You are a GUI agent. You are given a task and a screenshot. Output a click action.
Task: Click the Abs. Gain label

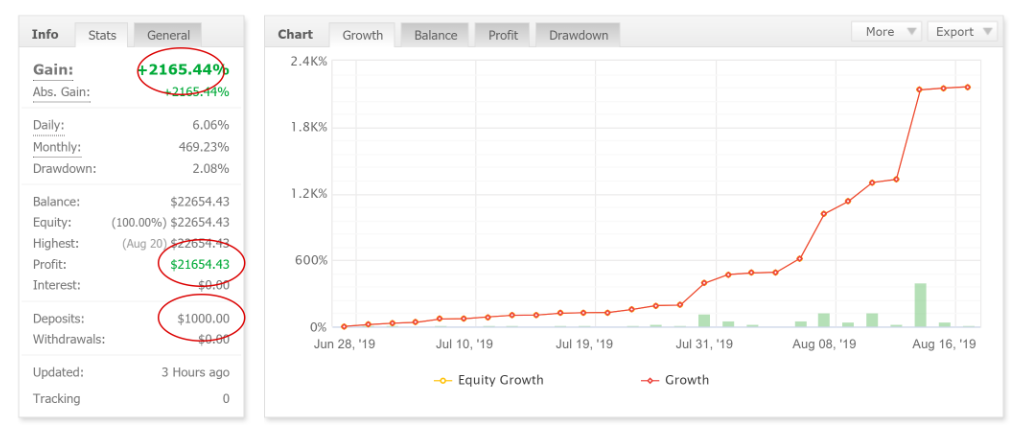(61, 92)
